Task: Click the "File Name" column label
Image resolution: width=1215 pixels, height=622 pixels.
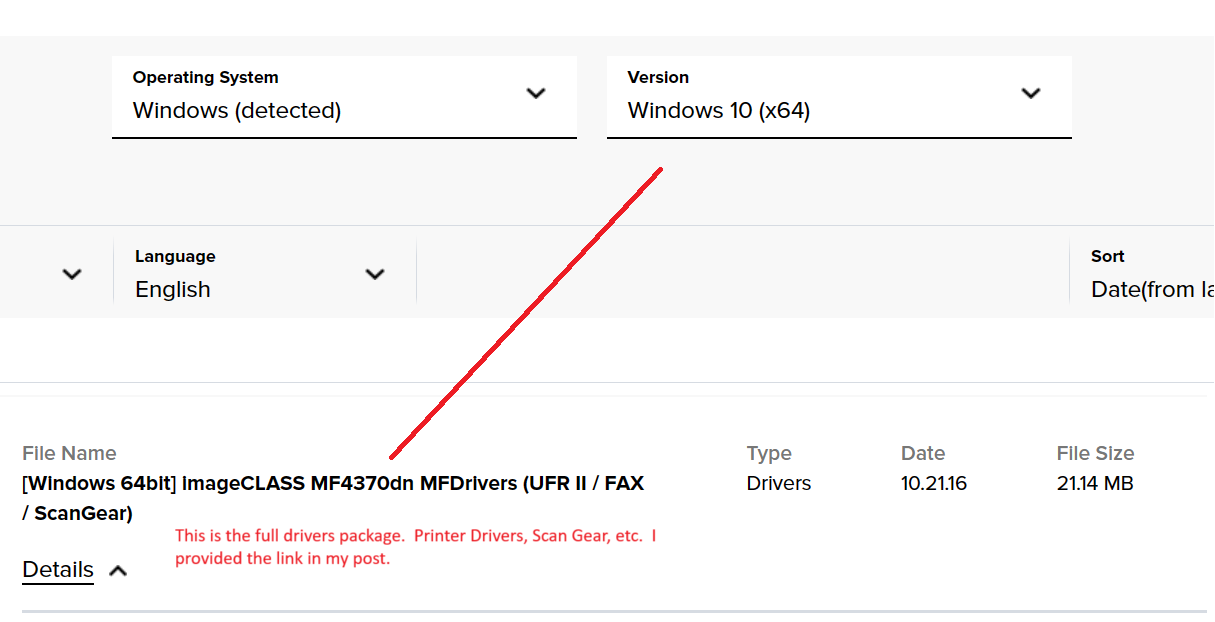Action: tap(69, 454)
